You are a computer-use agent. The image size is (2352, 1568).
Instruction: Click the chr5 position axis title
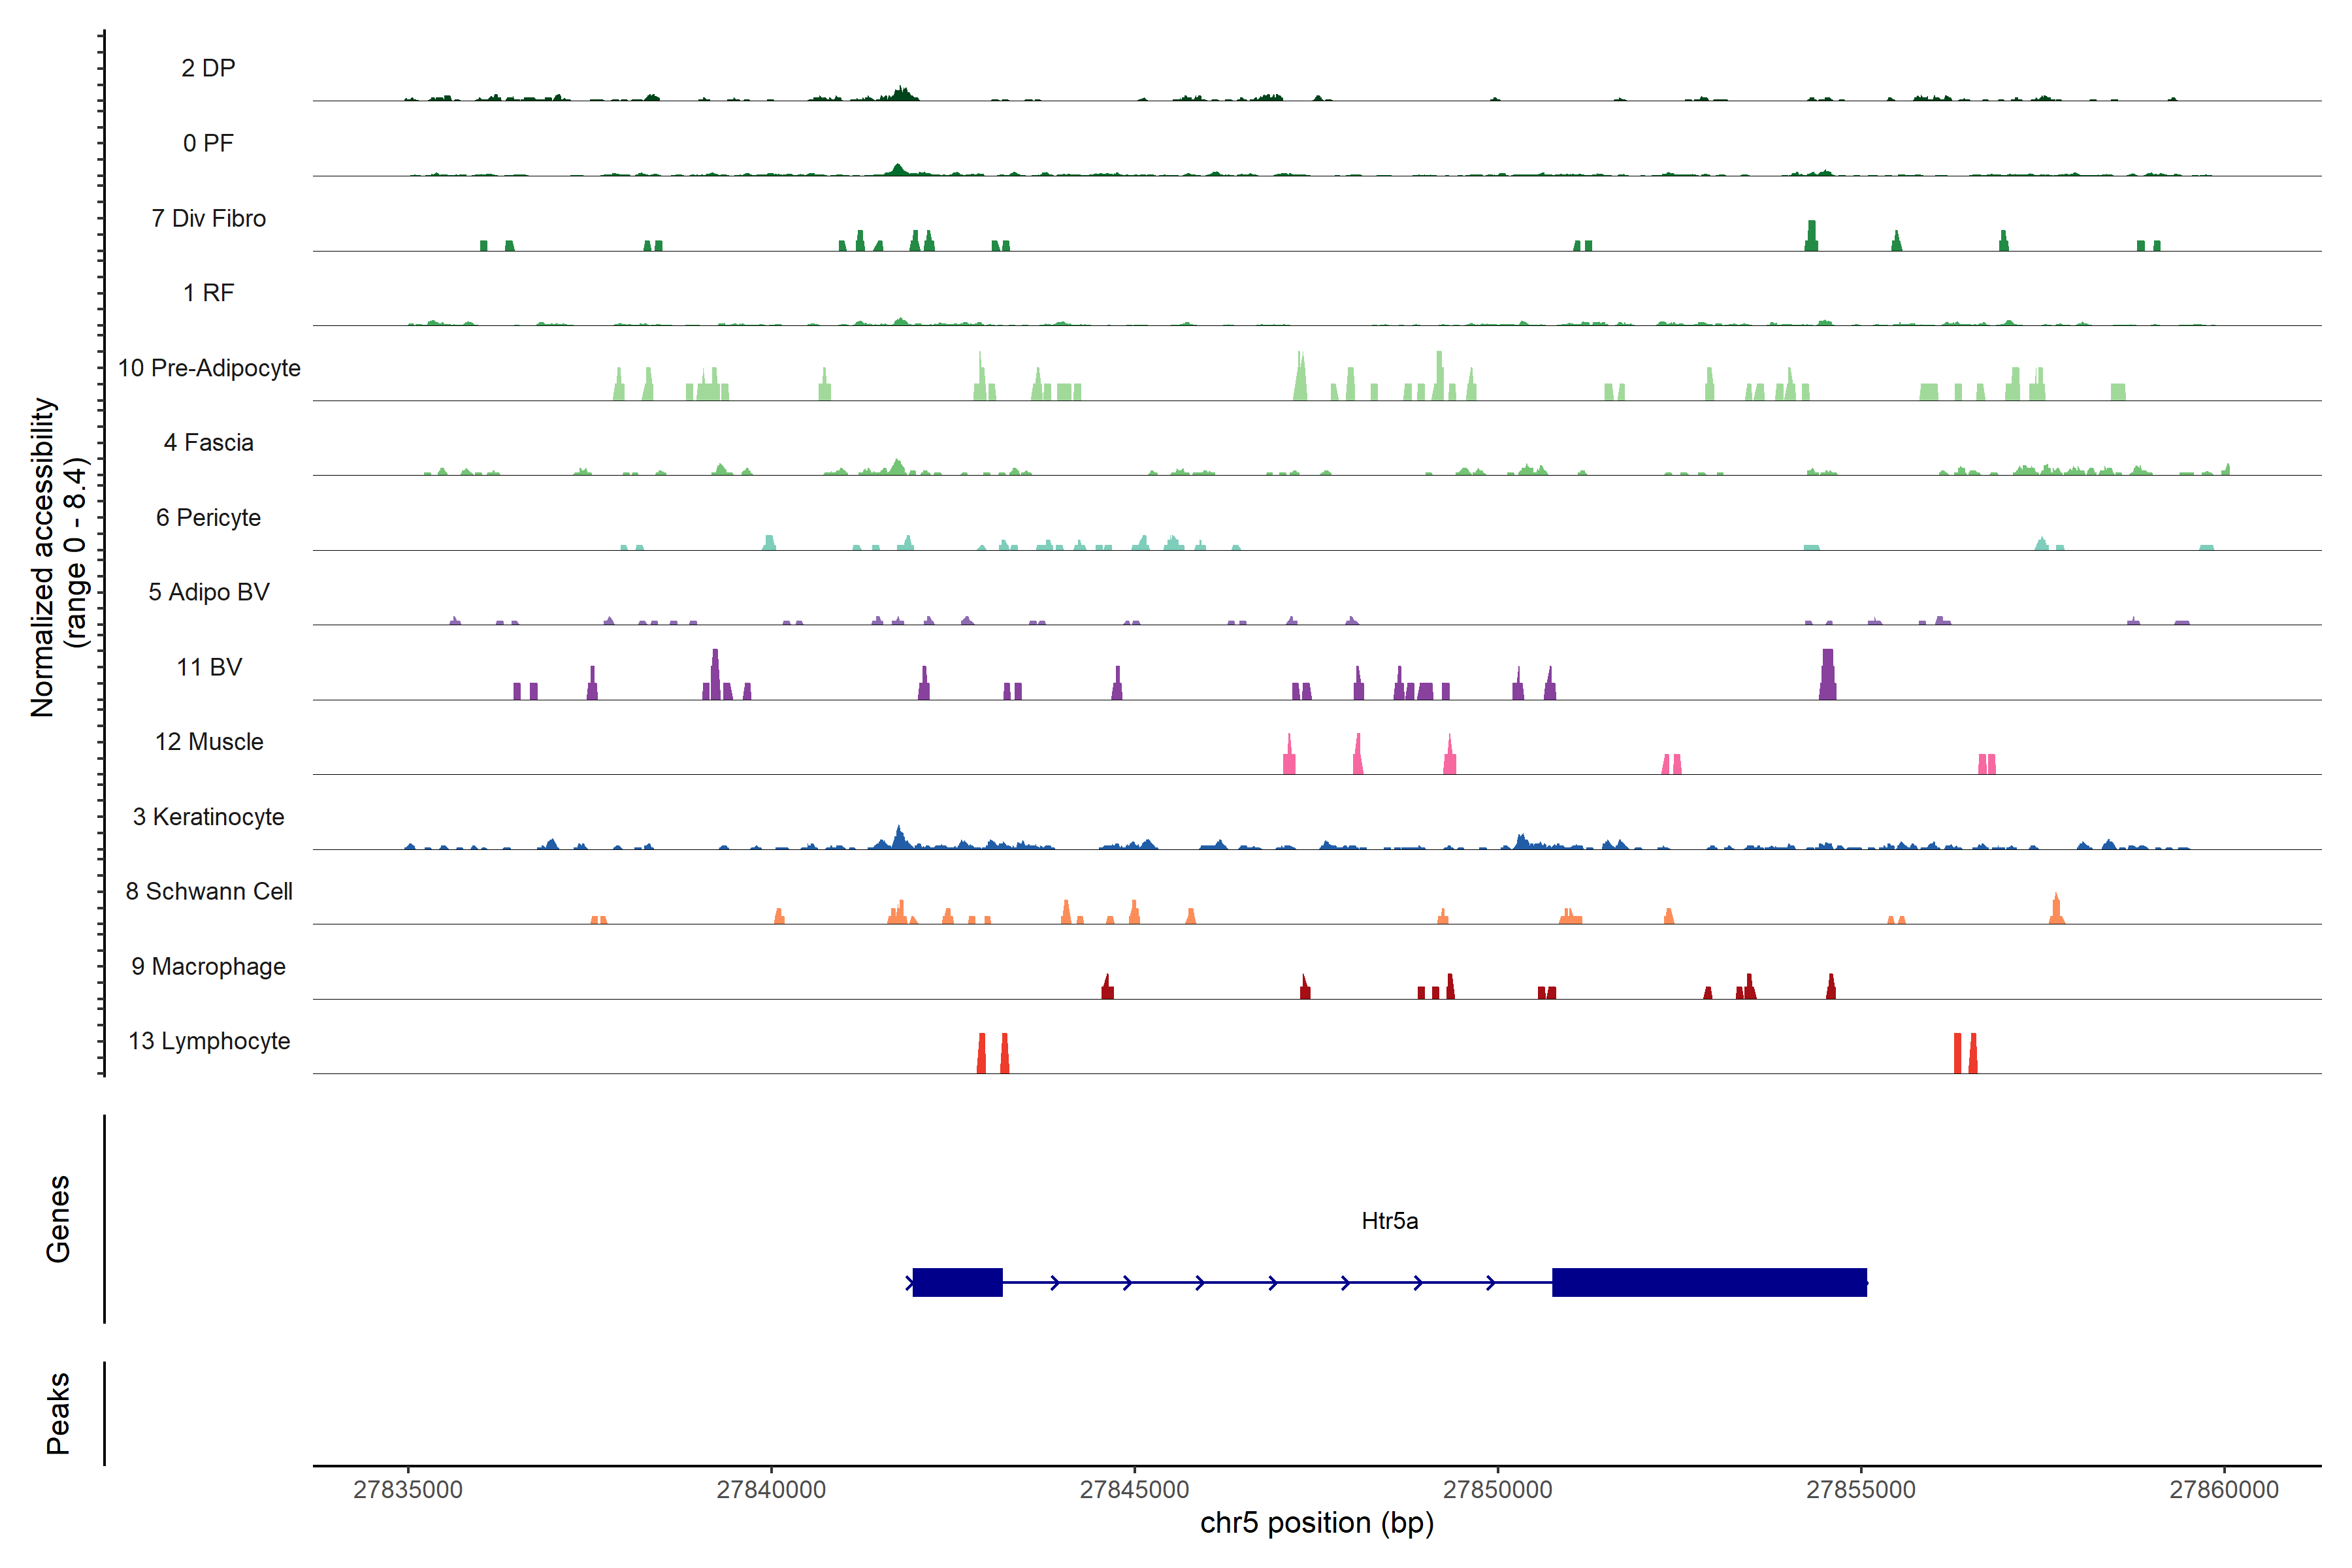[x=1316, y=1523]
